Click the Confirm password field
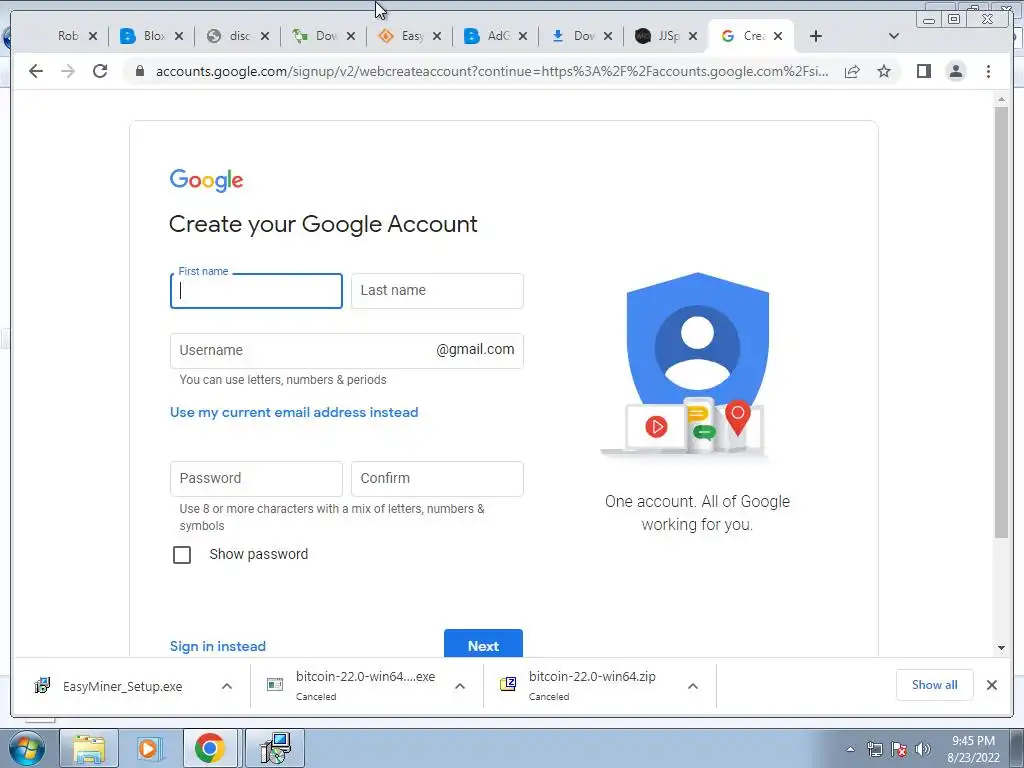This screenshot has width=1024, height=768. 437,479
